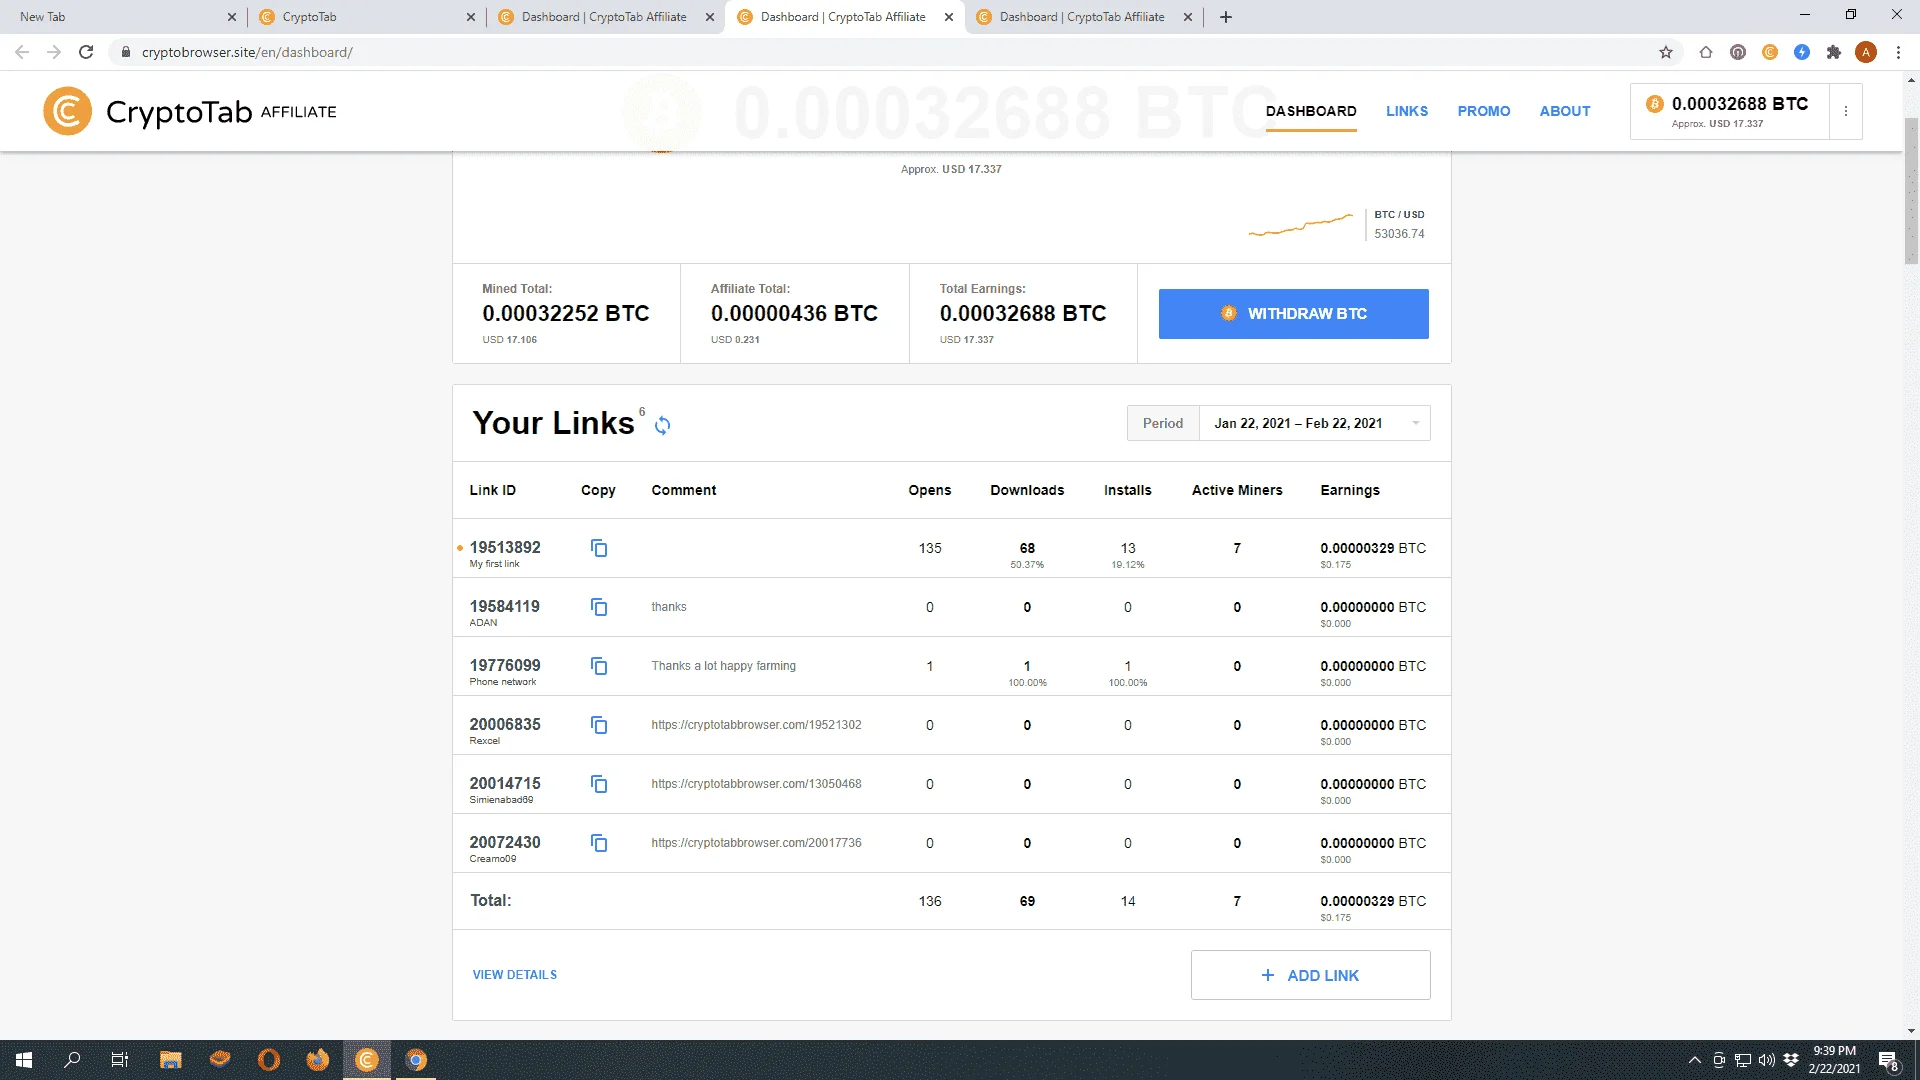Image resolution: width=1920 pixels, height=1080 pixels.
Task: Open the Chrome profile avatar
Action: click(1866, 52)
